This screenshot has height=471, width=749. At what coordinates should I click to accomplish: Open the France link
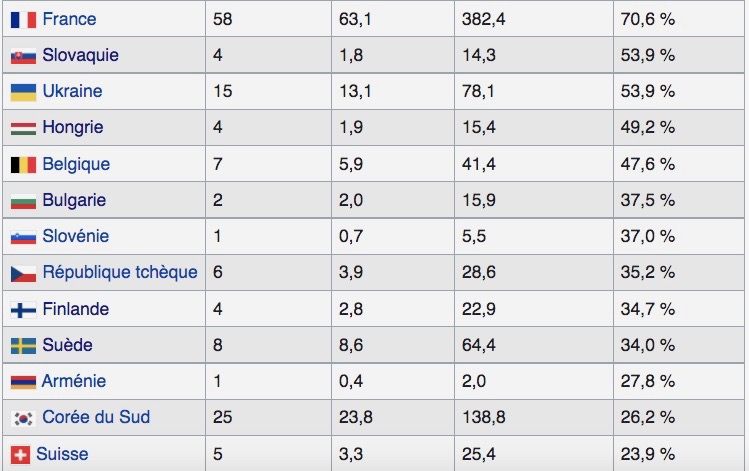[x=69, y=19]
